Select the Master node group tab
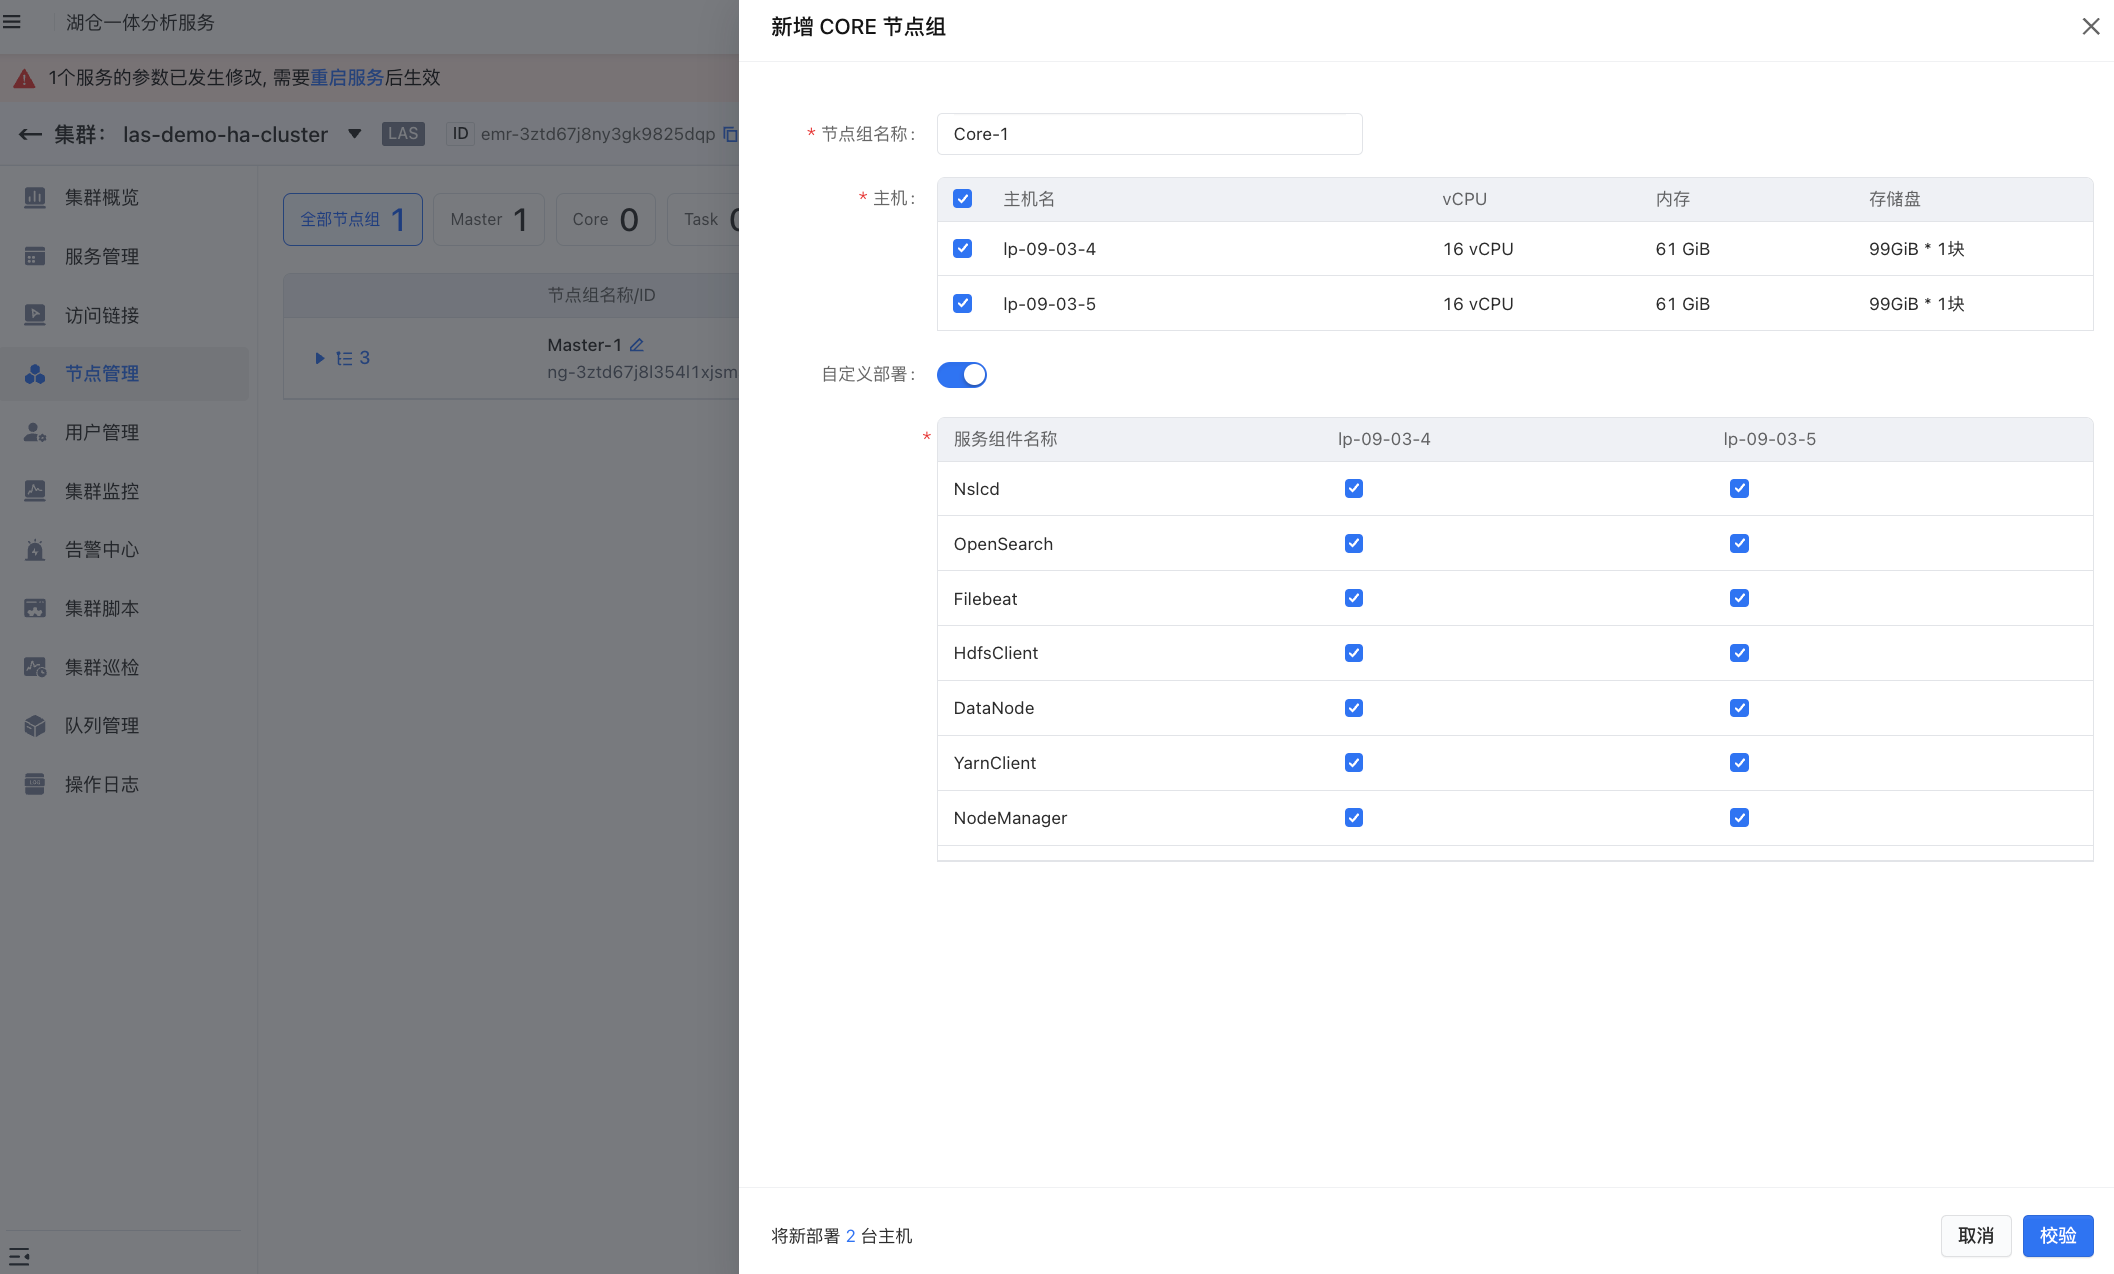 [488, 219]
